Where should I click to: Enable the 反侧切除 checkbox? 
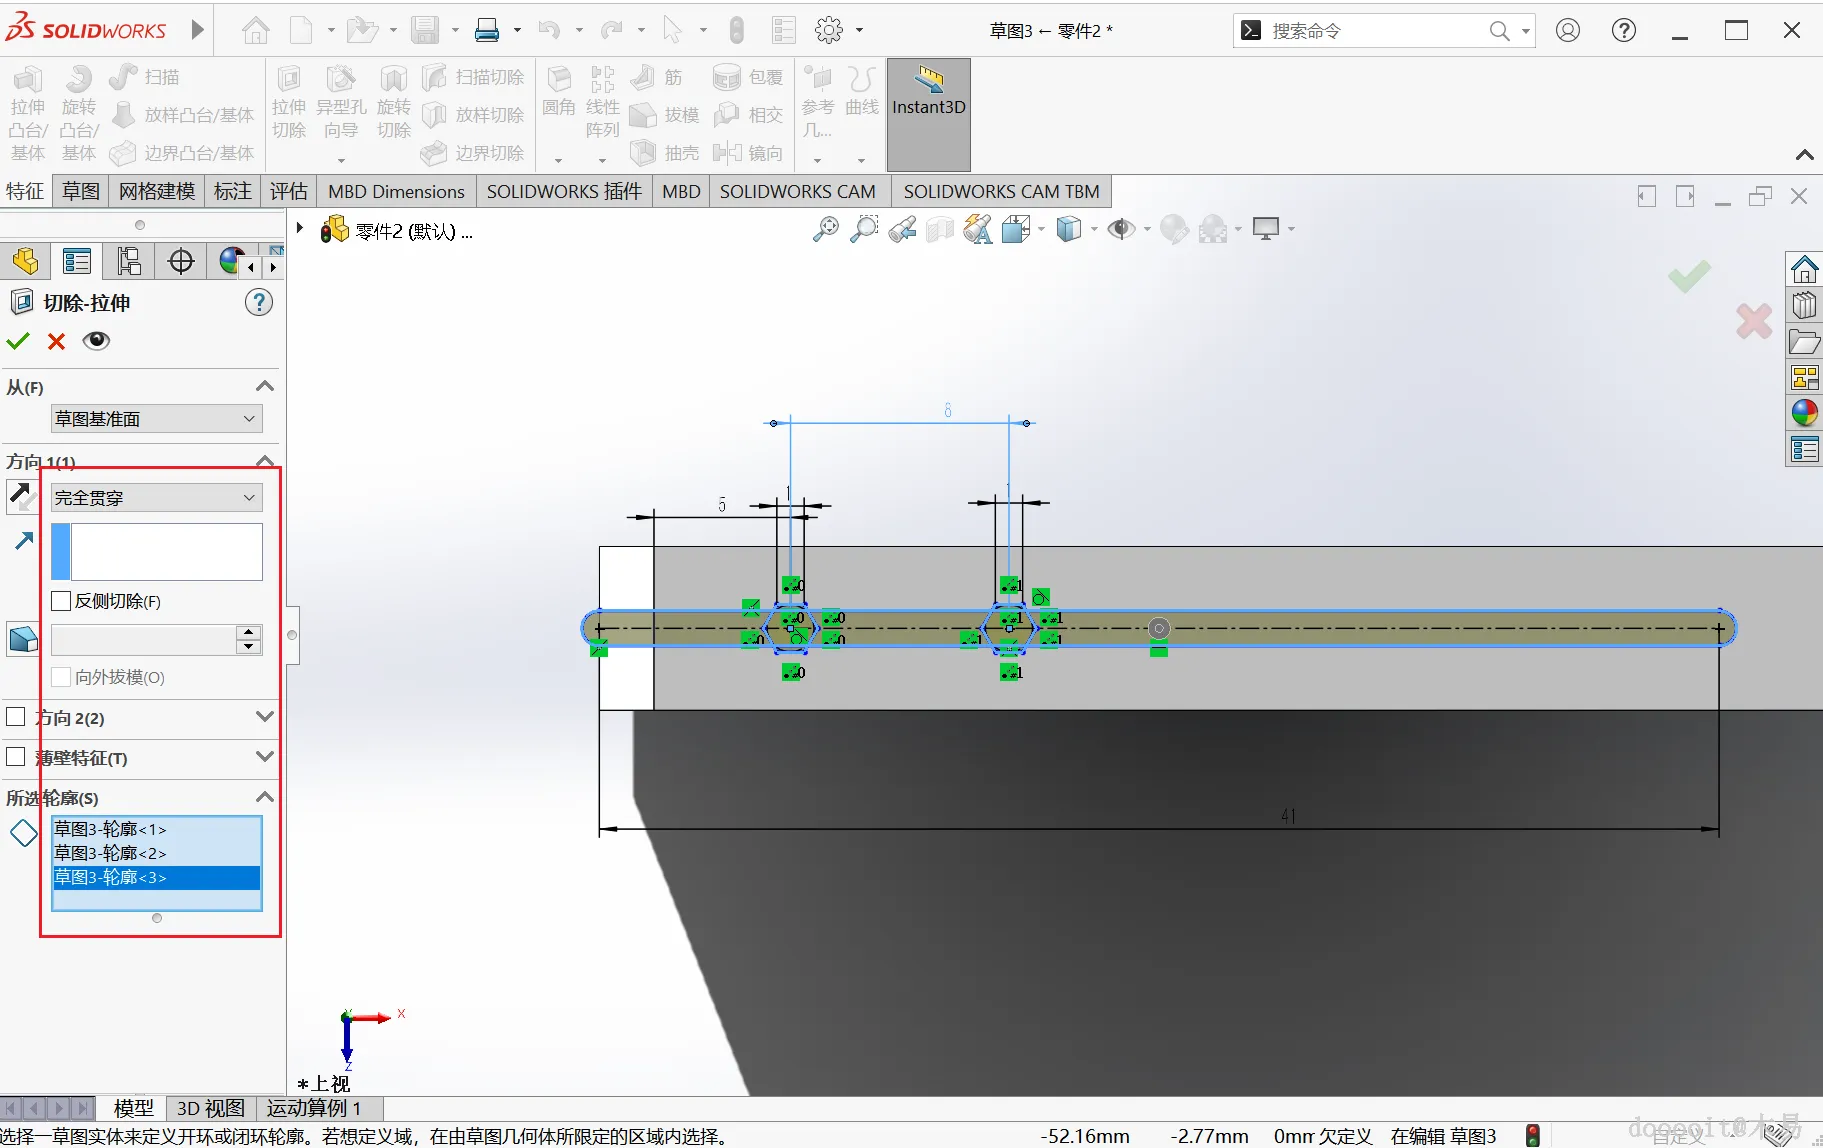(62, 601)
